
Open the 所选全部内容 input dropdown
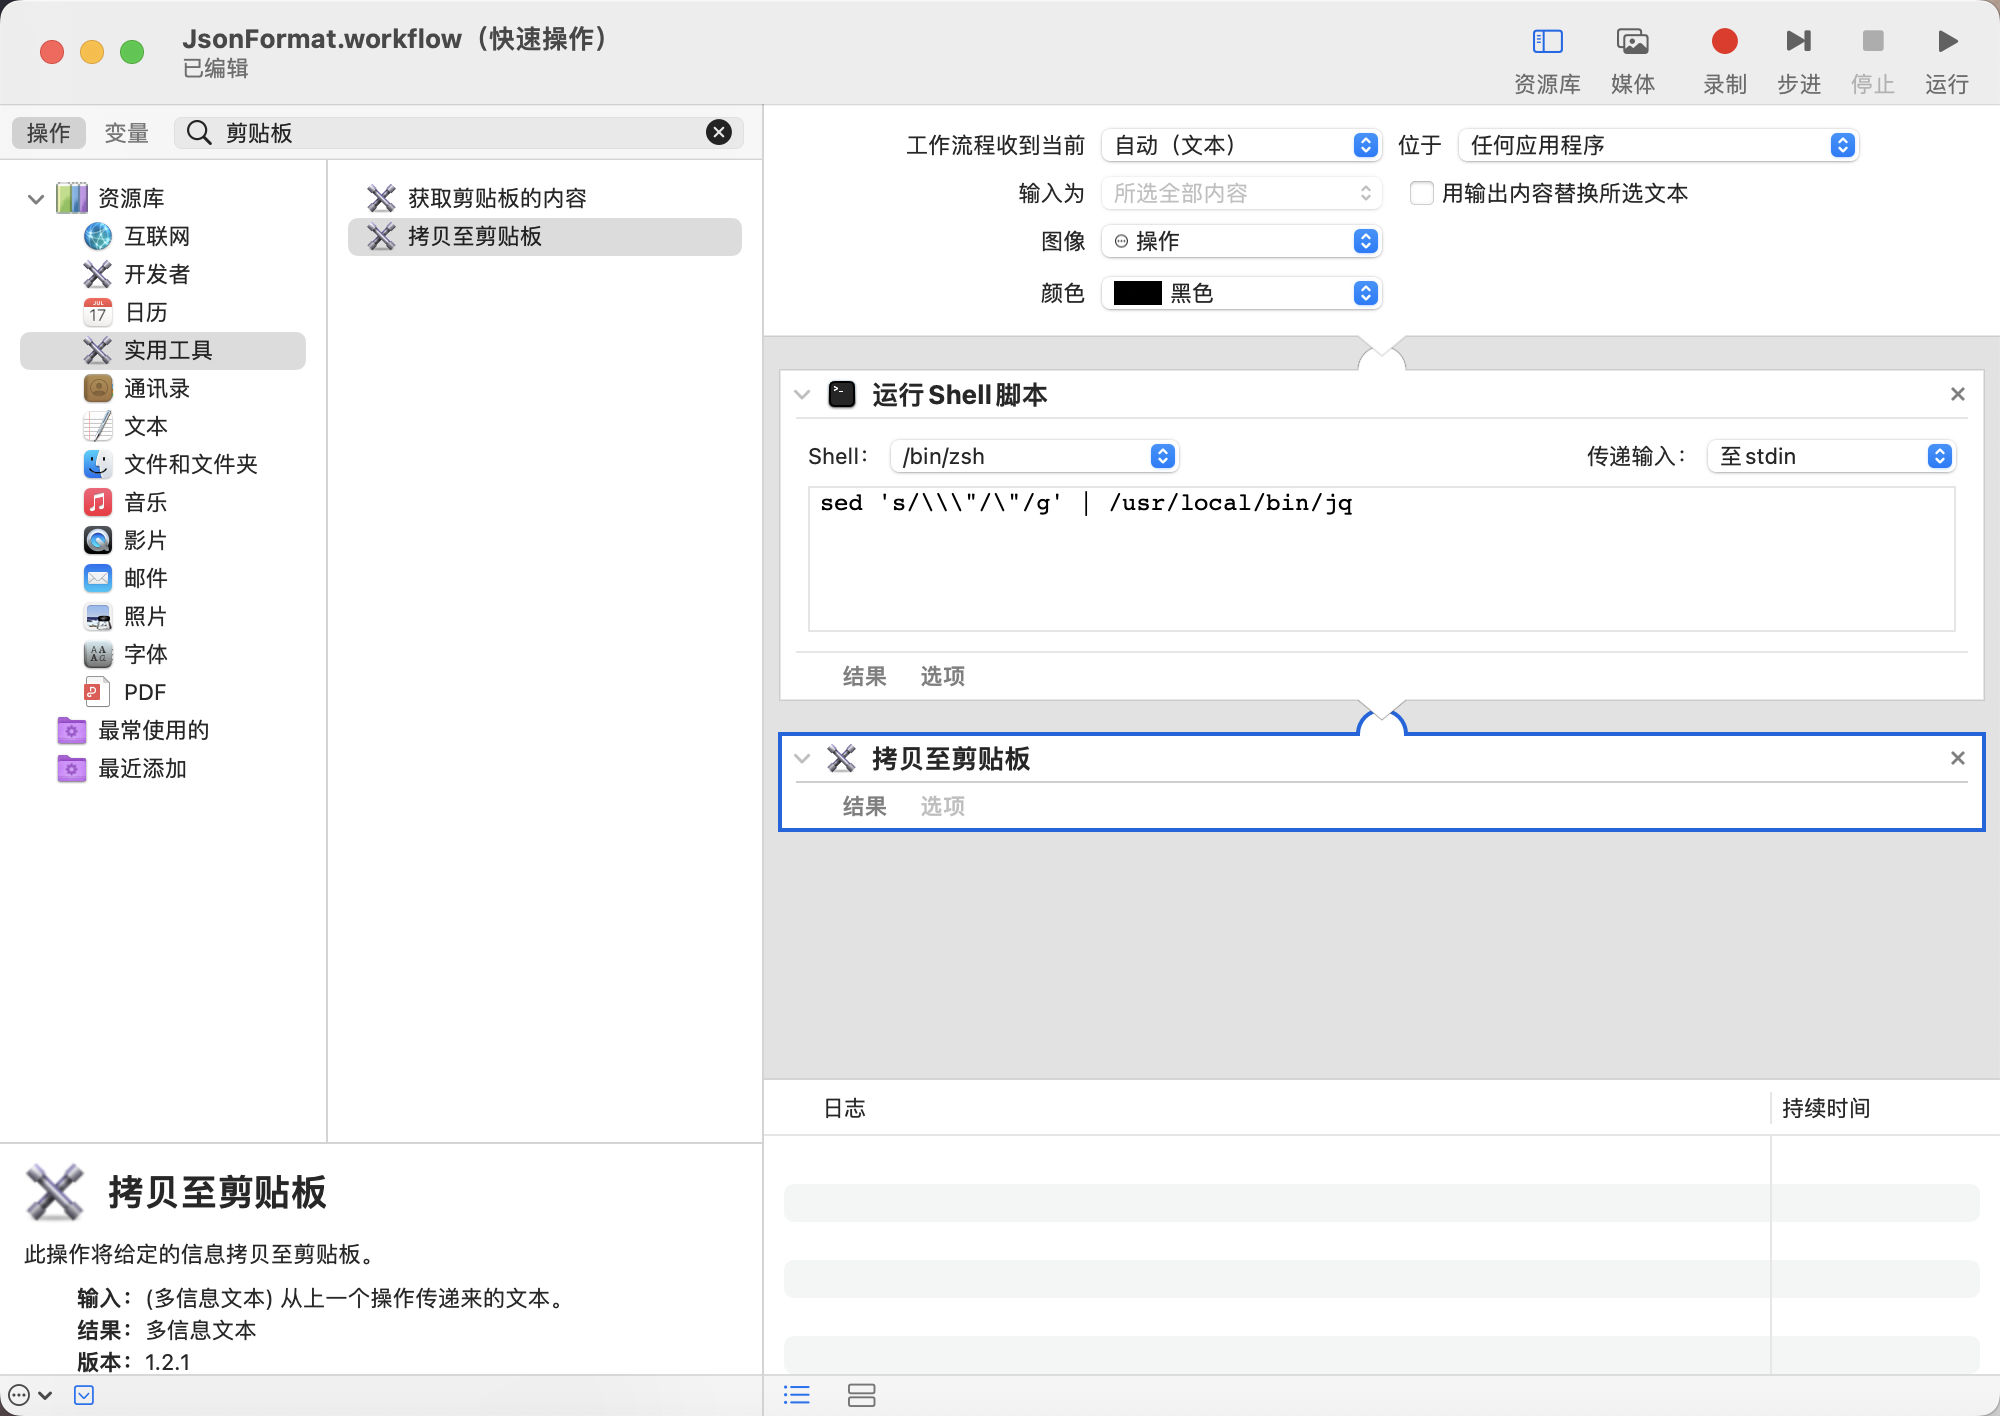[1241, 193]
